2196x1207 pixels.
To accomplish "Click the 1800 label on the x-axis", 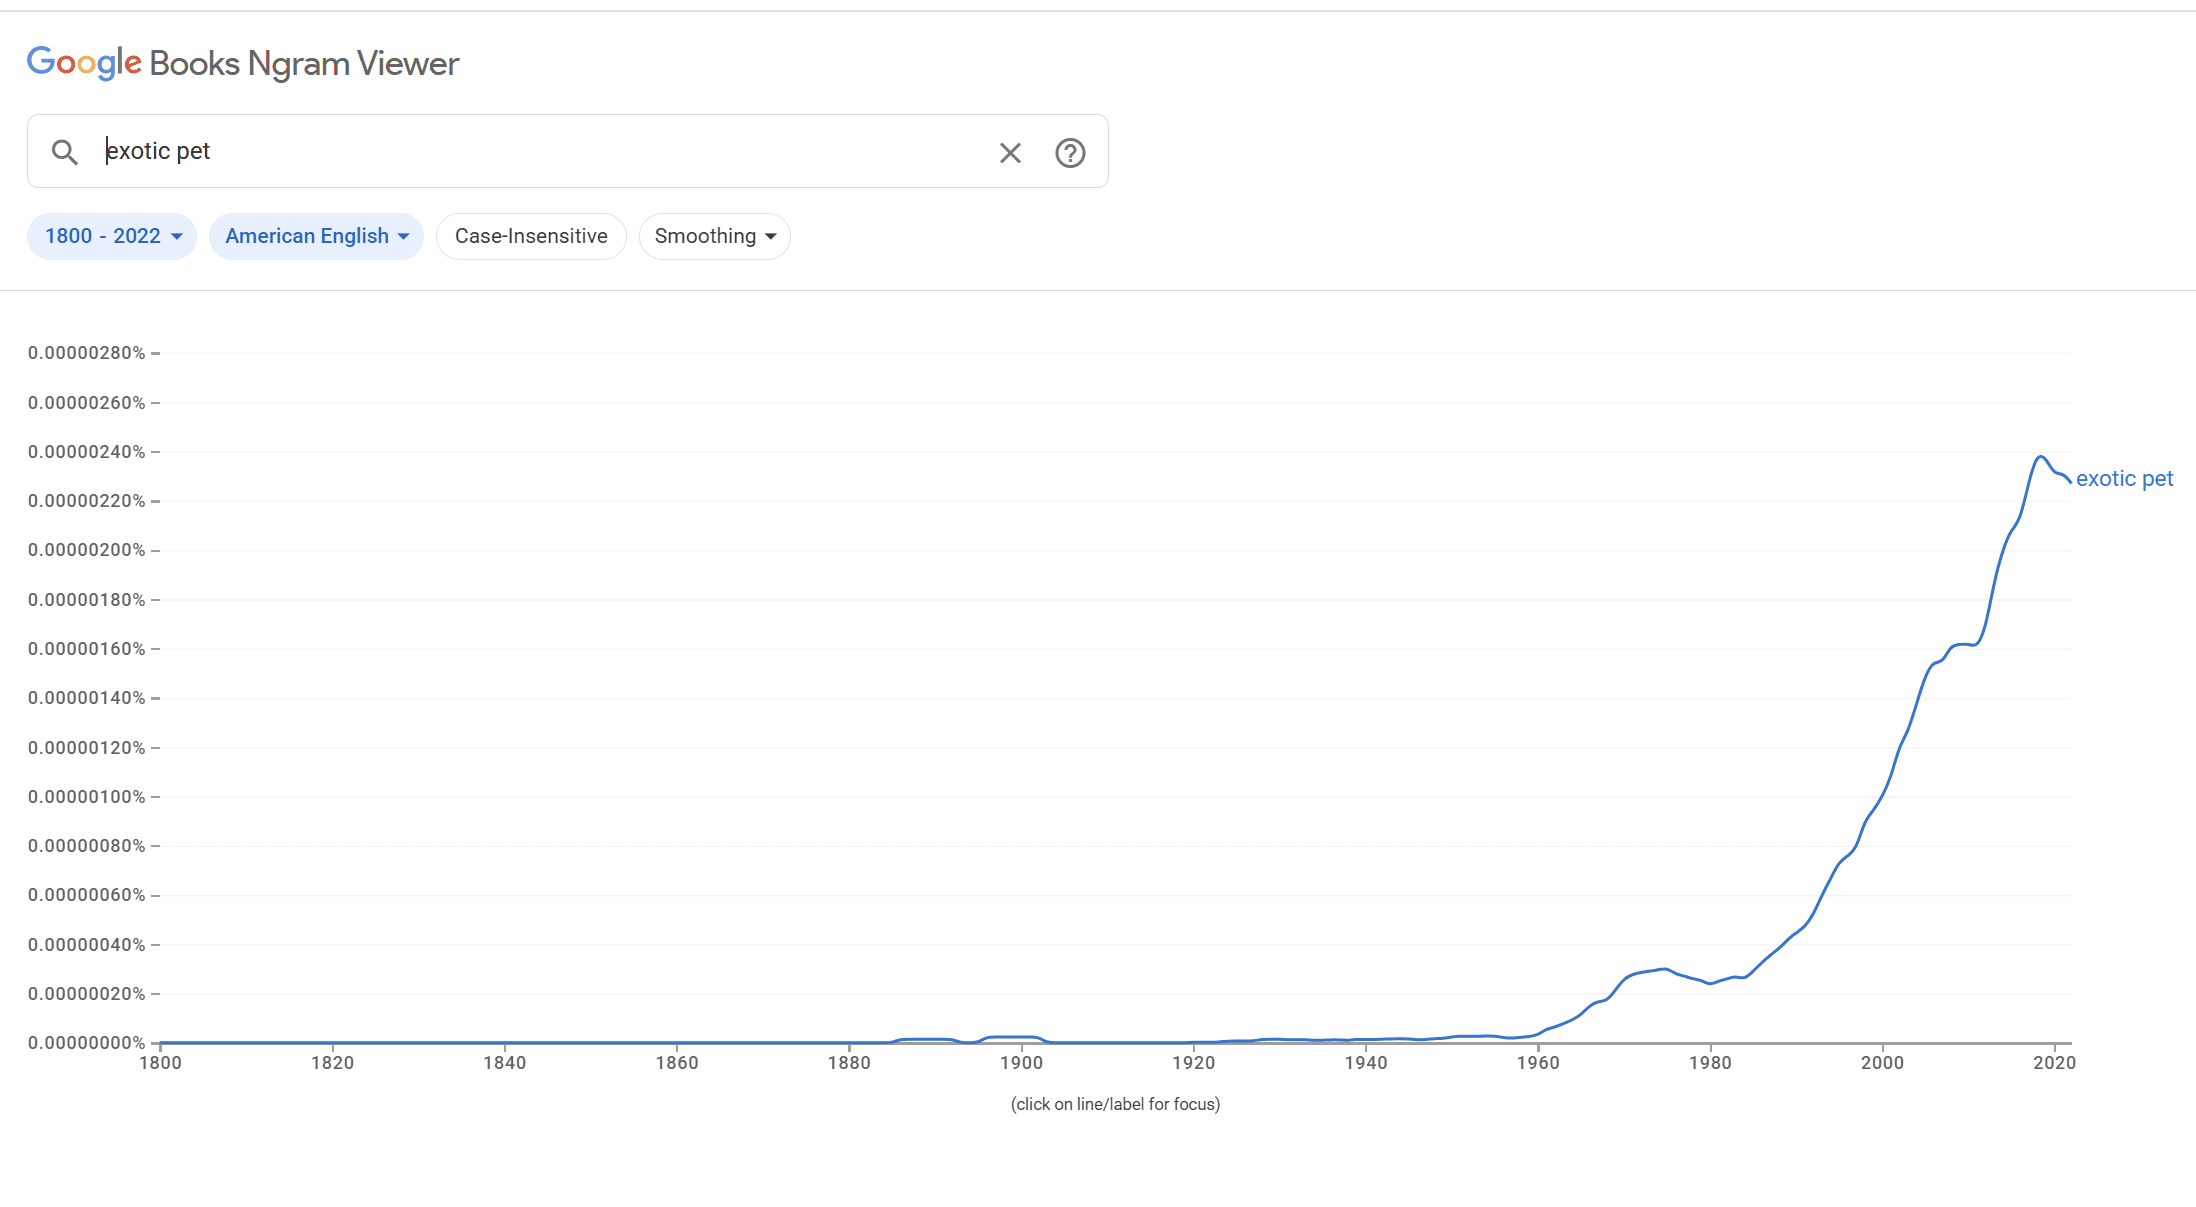I will click(160, 1063).
